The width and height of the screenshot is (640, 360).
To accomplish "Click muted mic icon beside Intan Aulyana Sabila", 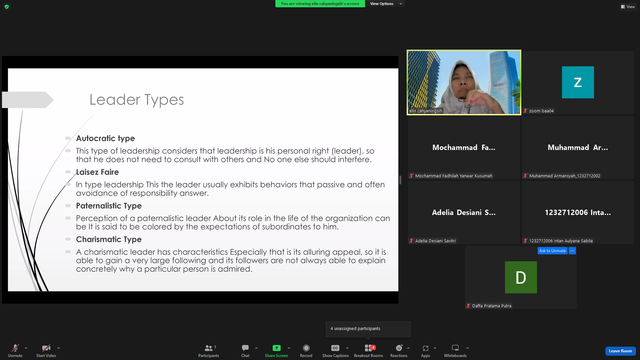I will [526, 241].
